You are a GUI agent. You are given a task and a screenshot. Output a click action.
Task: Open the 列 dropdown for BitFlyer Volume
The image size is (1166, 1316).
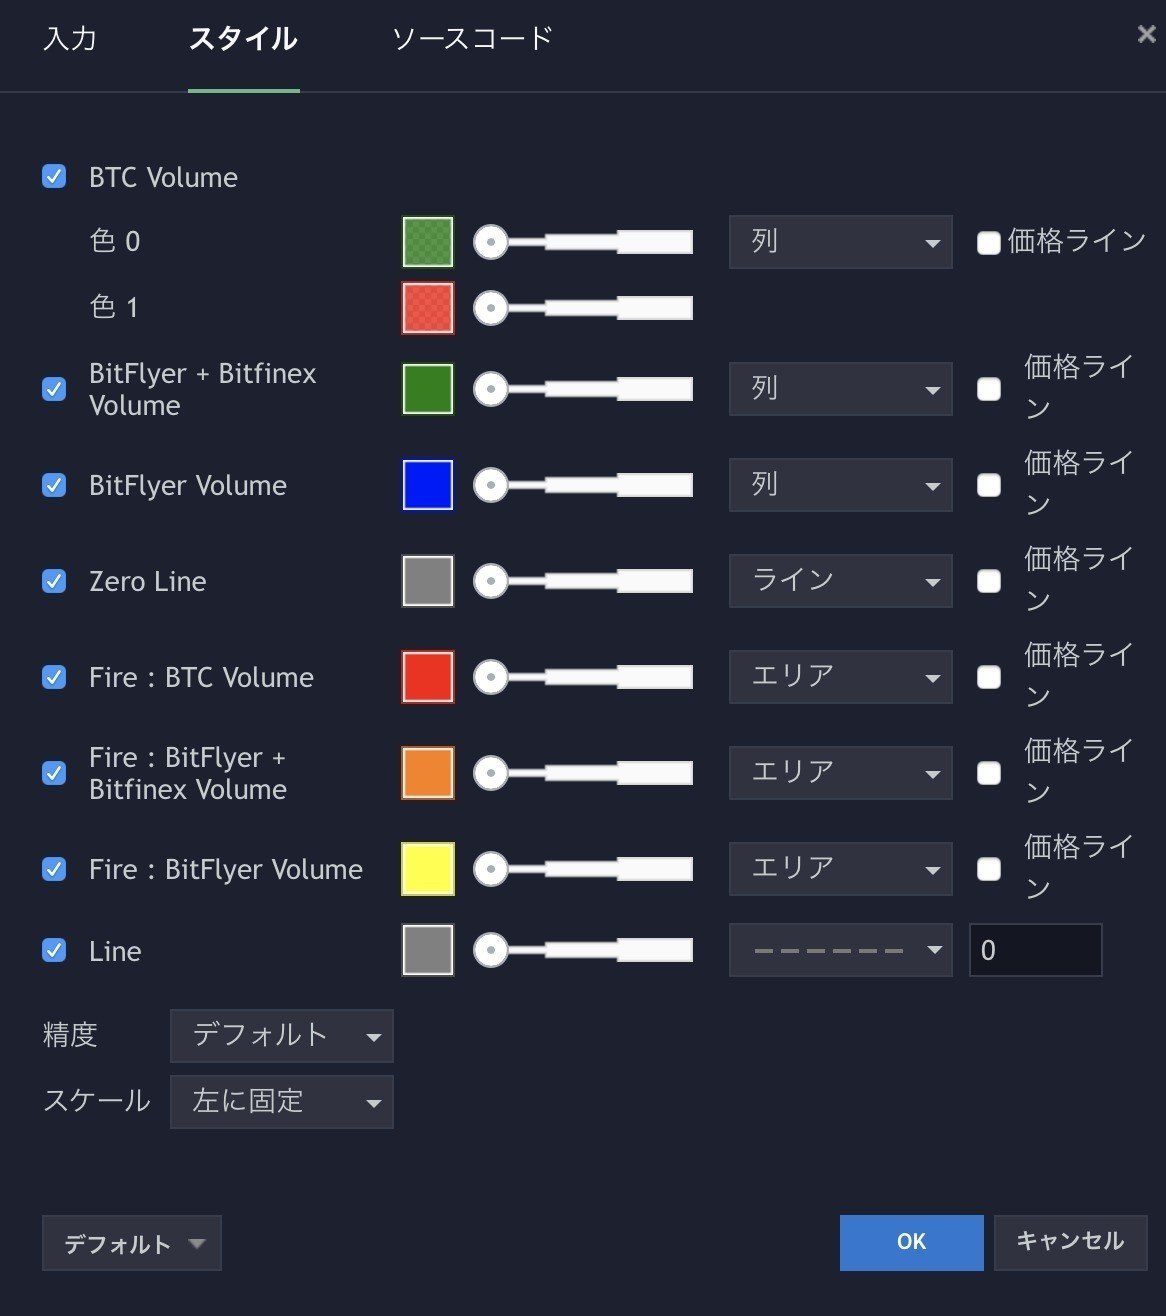pos(840,484)
